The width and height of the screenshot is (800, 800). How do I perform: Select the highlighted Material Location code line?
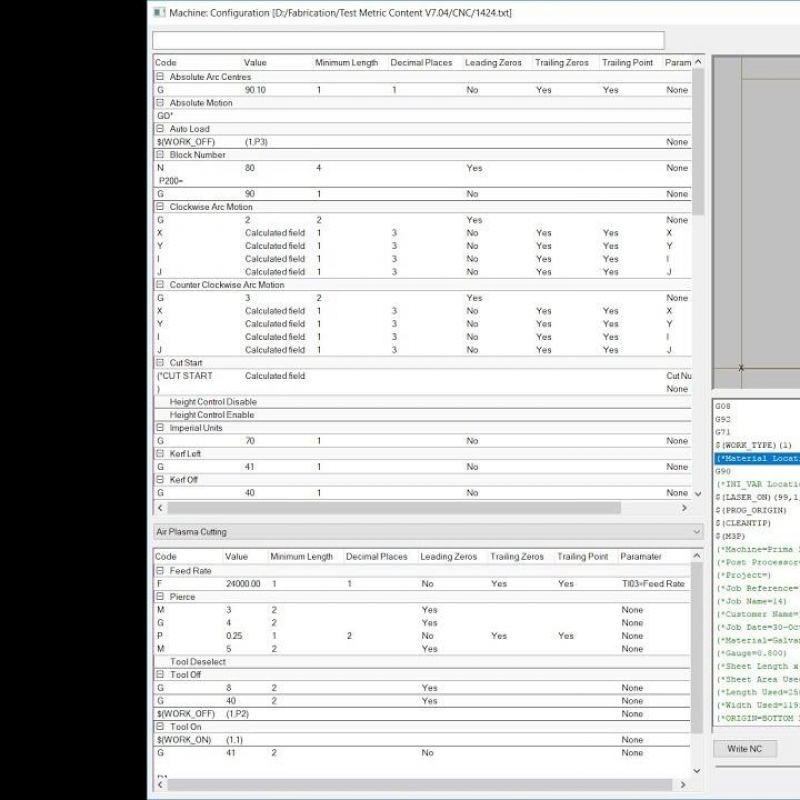point(757,458)
